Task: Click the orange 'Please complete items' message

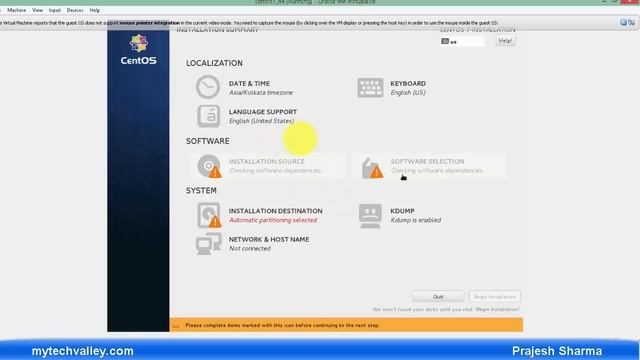Action: tap(282, 325)
